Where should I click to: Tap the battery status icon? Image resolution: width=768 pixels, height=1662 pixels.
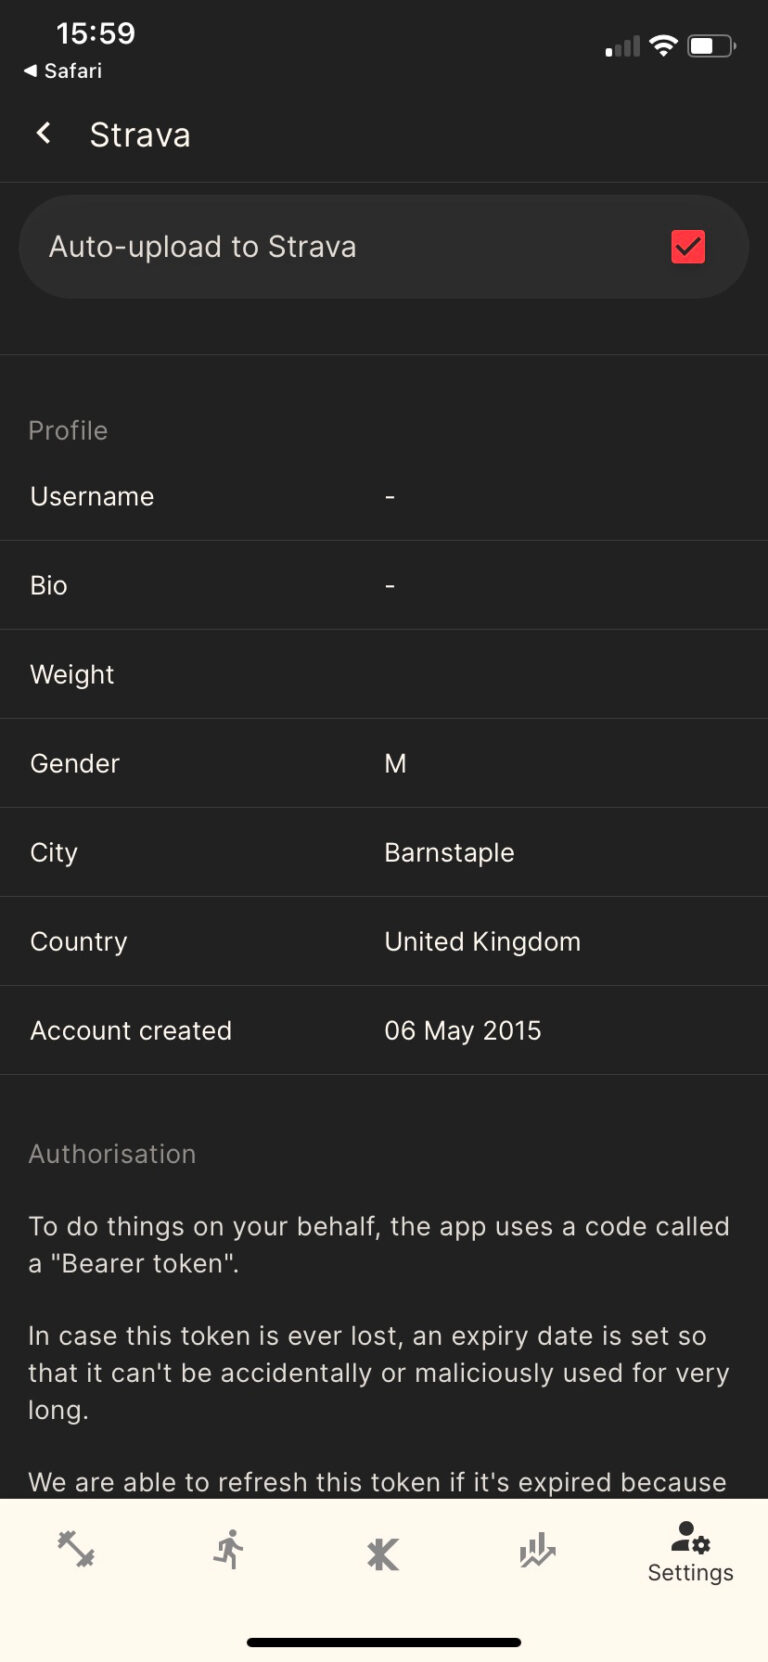point(711,46)
